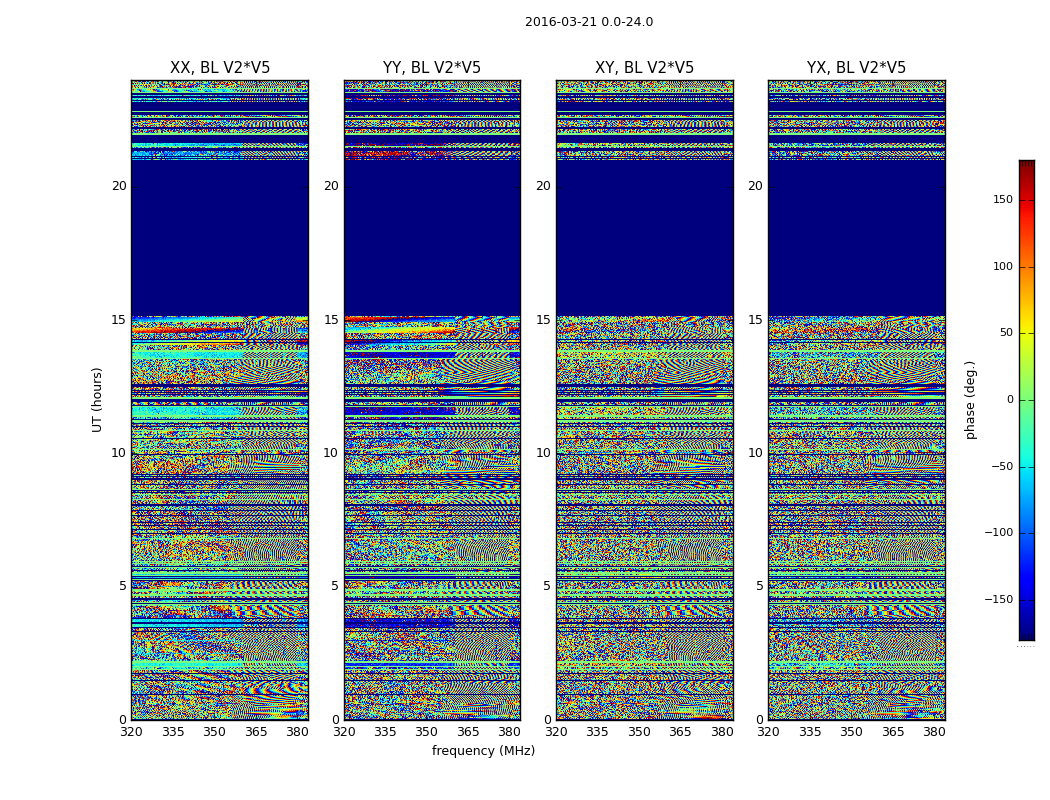The height and width of the screenshot is (800, 1050).
Task: Click the '20' hour tick of the YY plot
Action: pyautogui.click(x=331, y=186)
